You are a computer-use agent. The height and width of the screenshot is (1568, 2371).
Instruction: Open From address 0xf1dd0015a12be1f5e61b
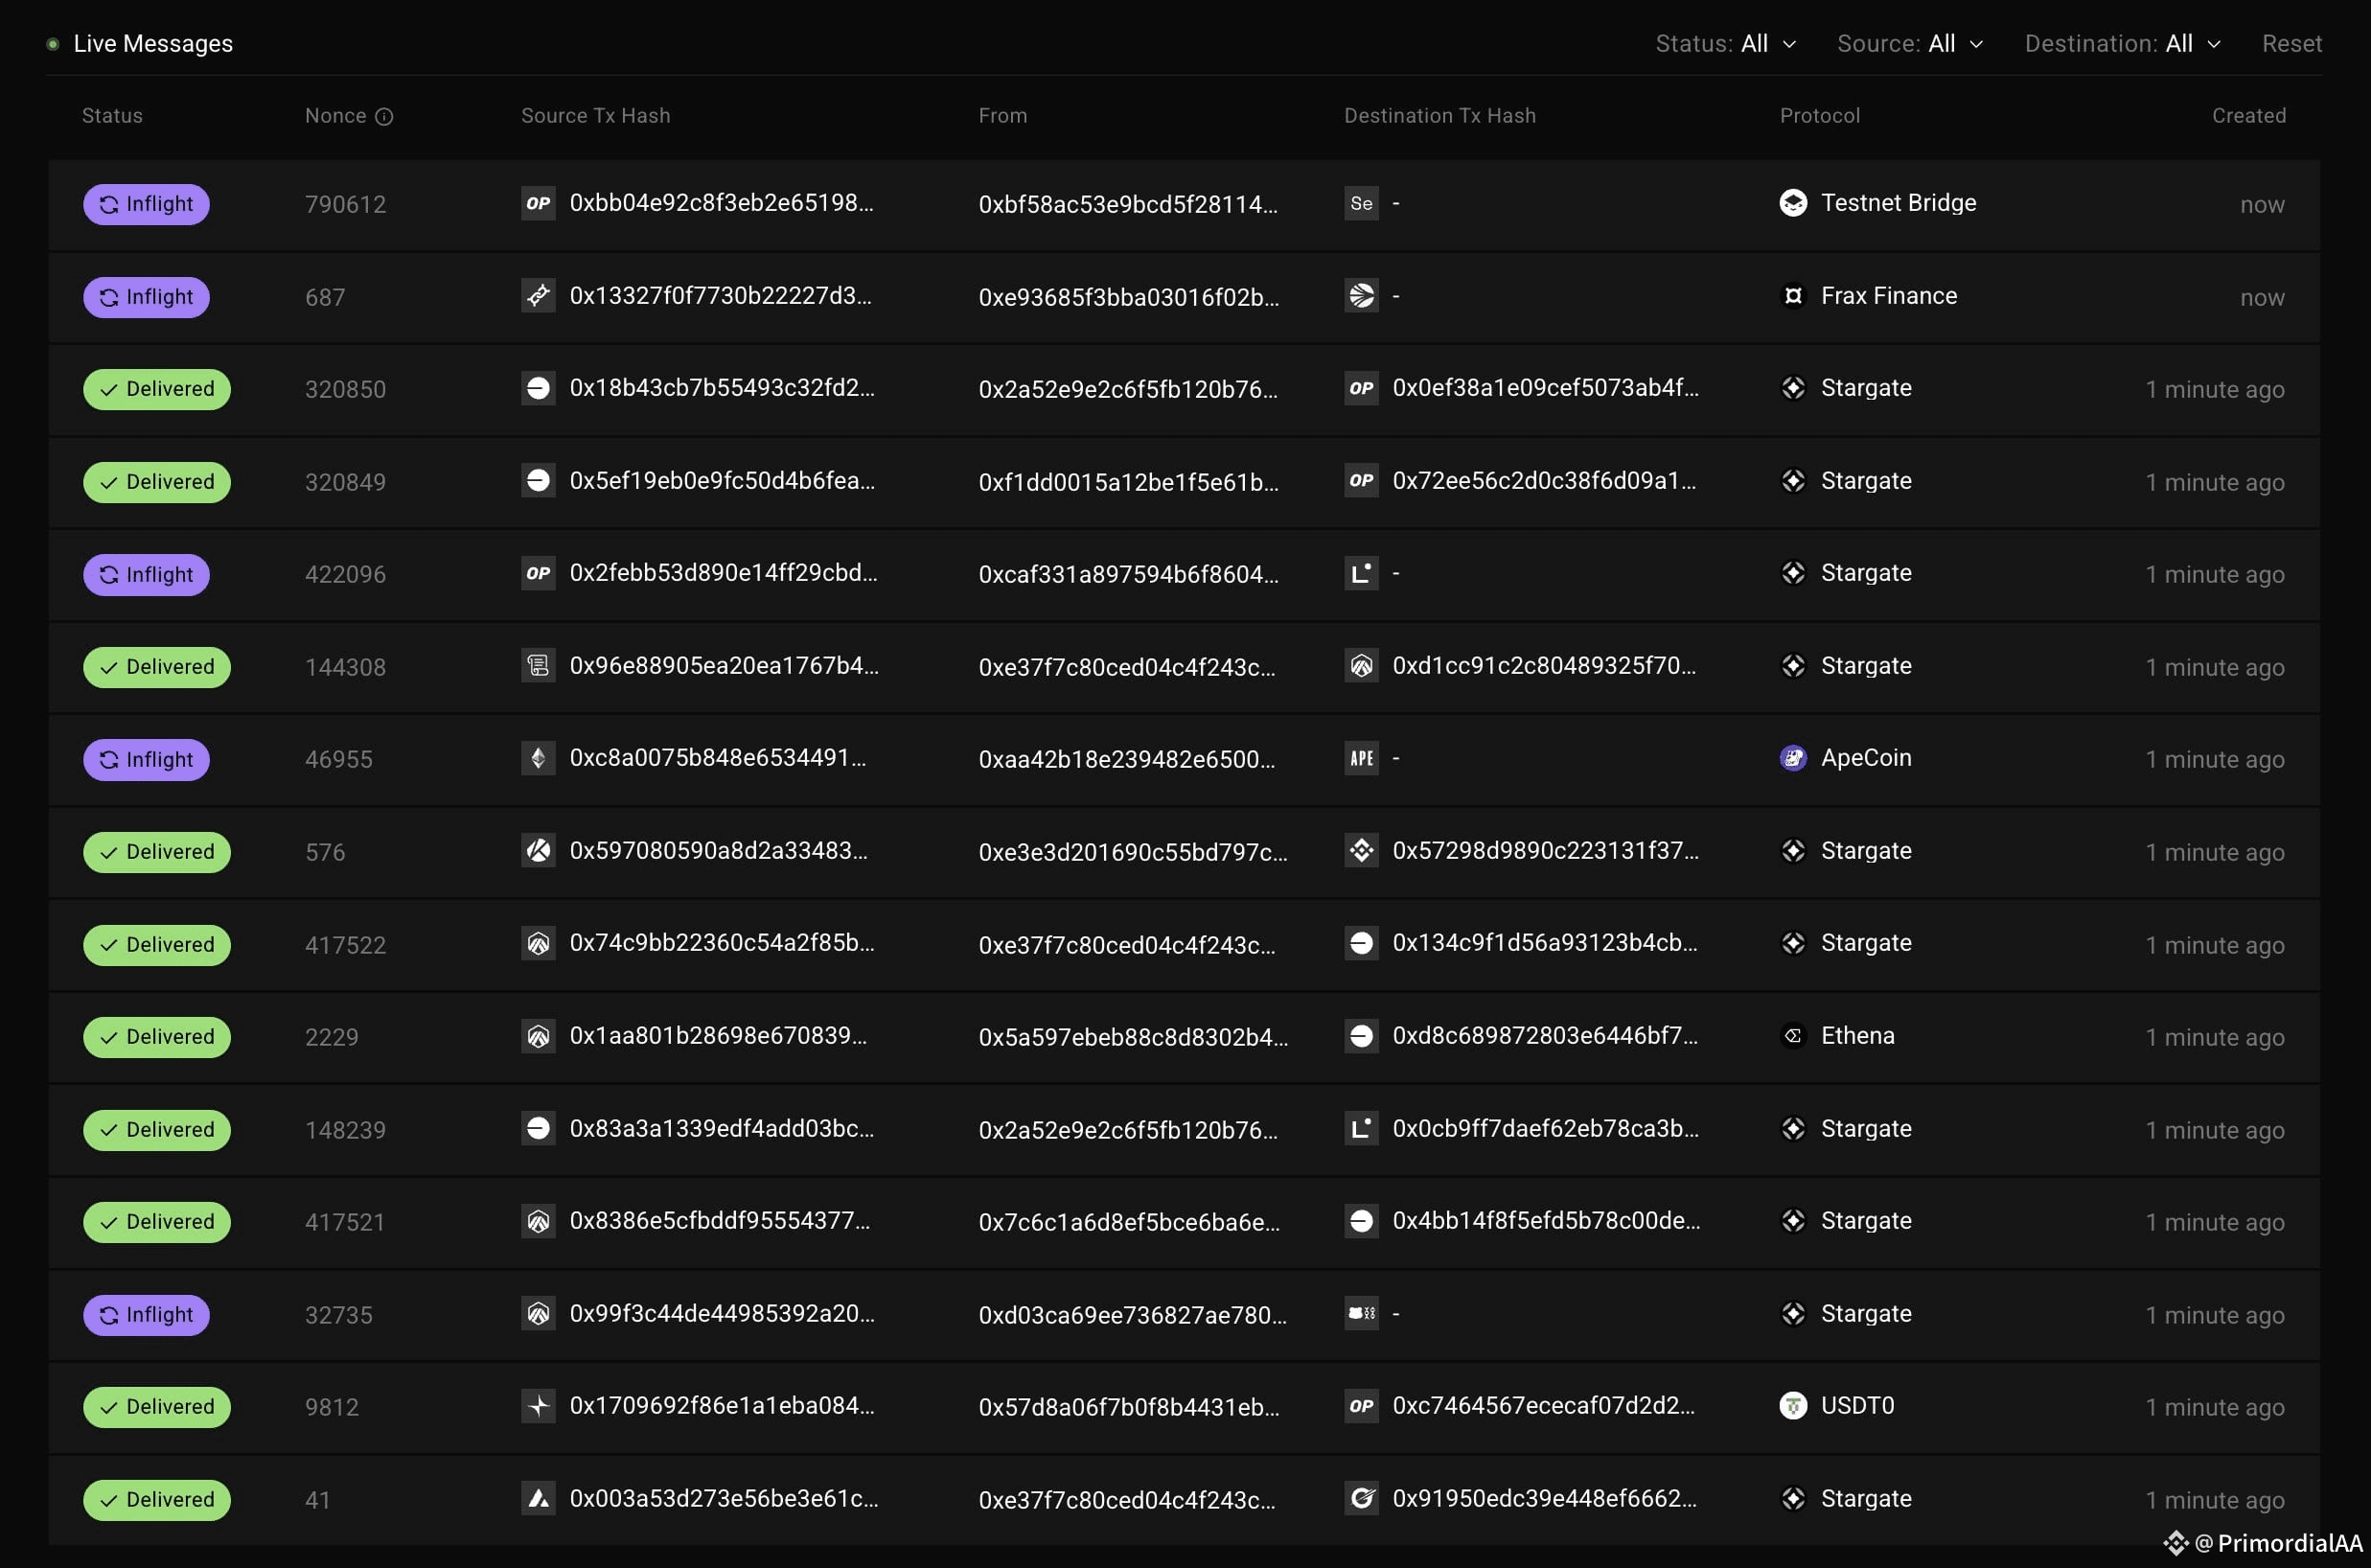point(1128,482)
